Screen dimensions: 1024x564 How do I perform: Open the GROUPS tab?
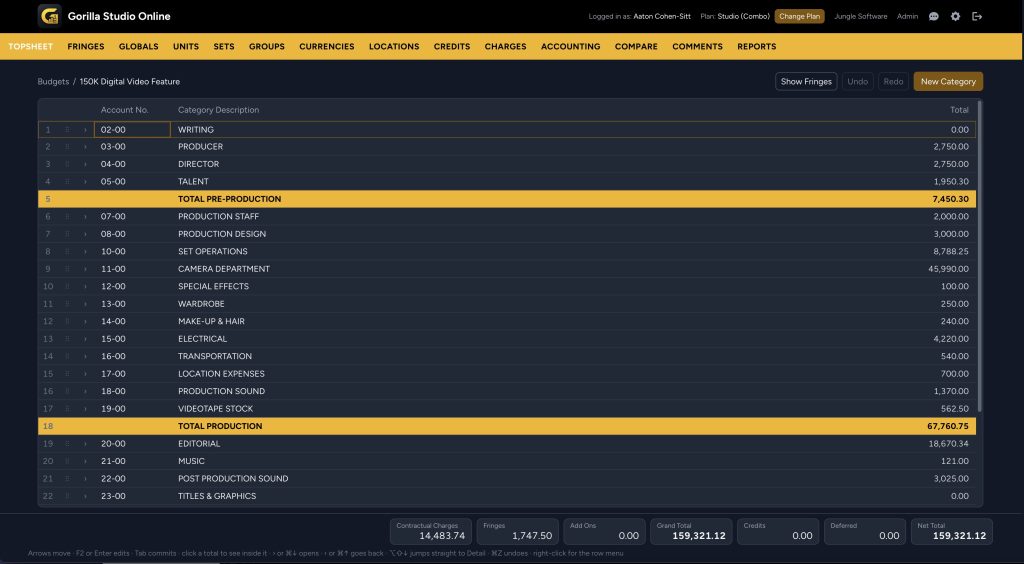point(266,46)
